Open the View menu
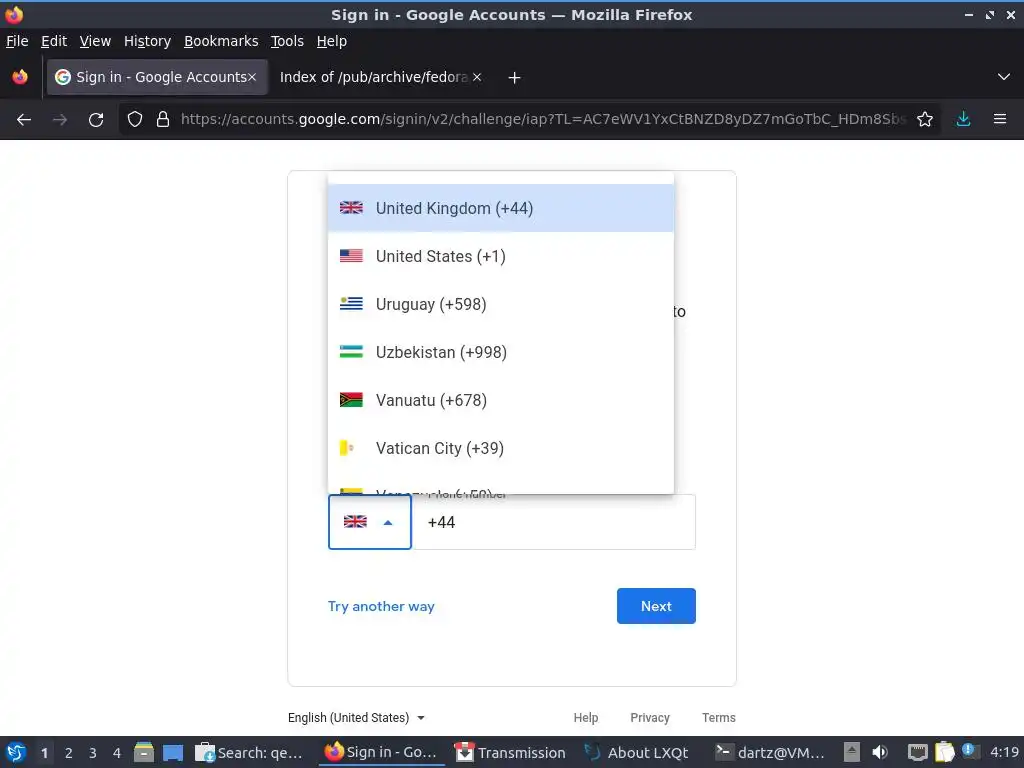 (95, 41)
